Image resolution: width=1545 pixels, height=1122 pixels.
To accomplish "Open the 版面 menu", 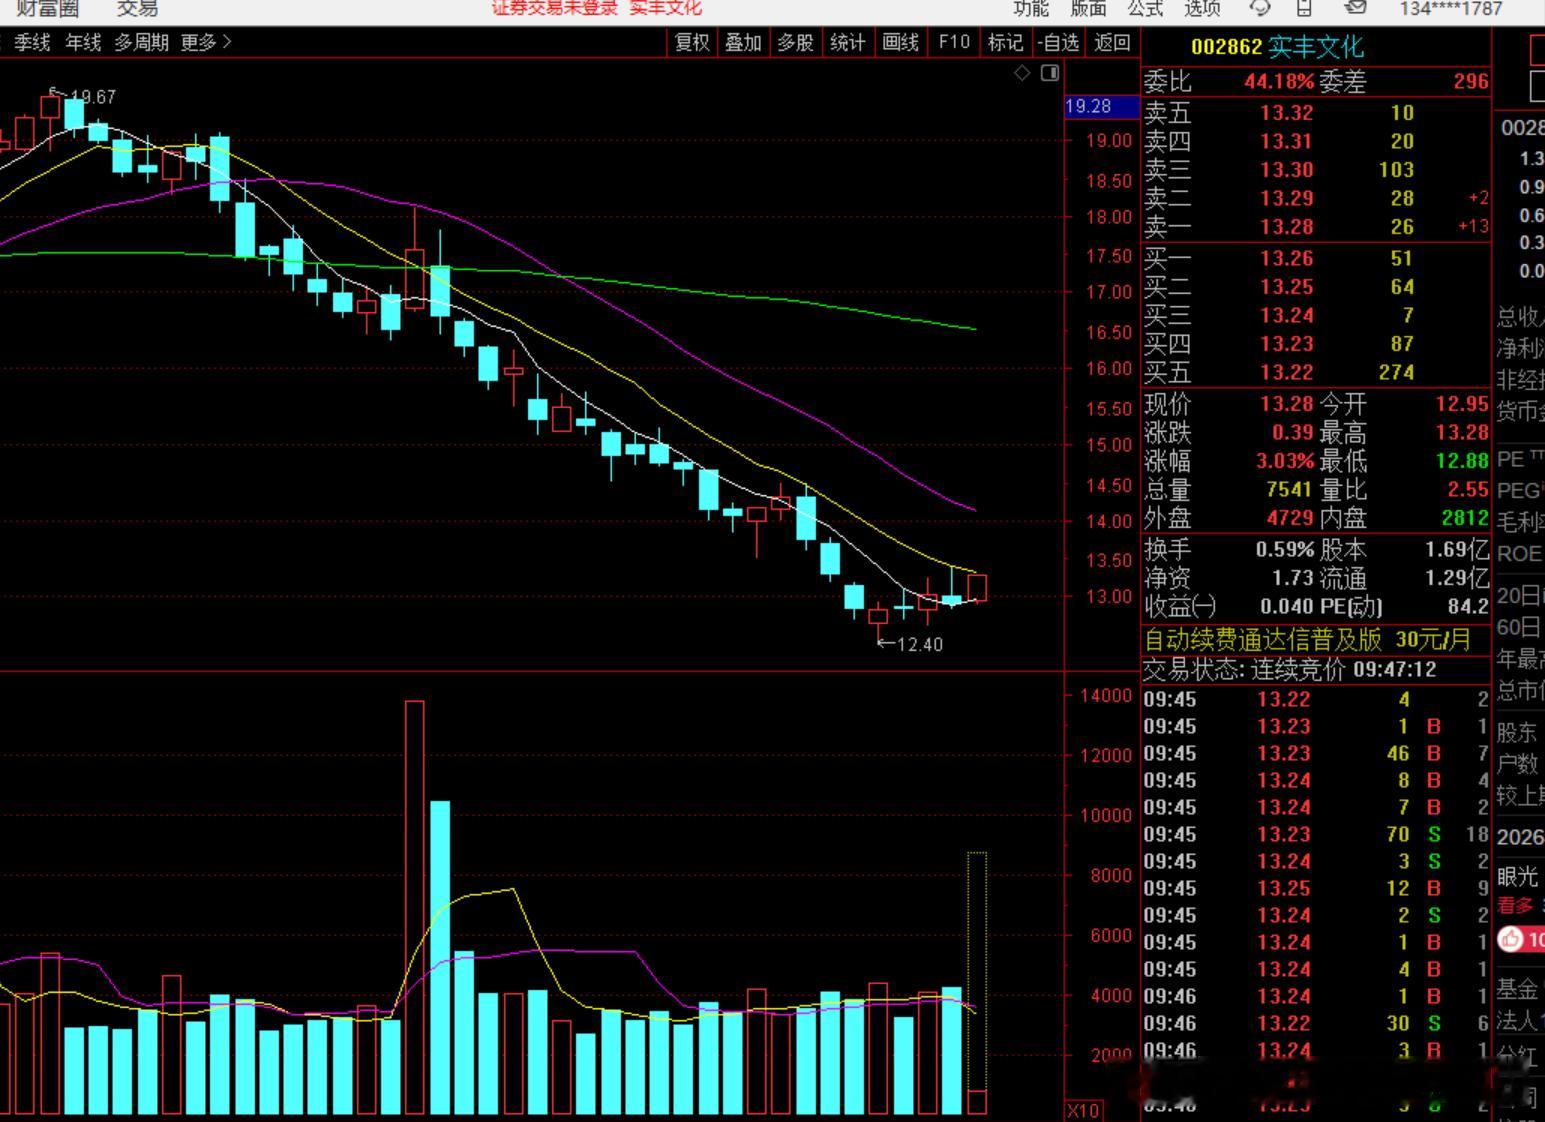I will 1089,9.
